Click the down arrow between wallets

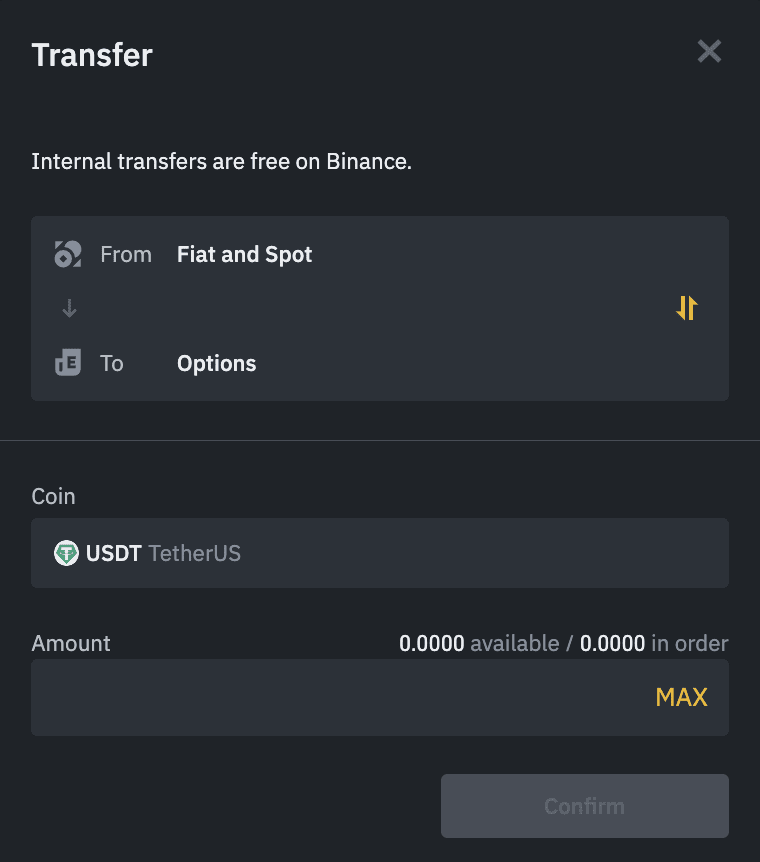tap(69, 309)
